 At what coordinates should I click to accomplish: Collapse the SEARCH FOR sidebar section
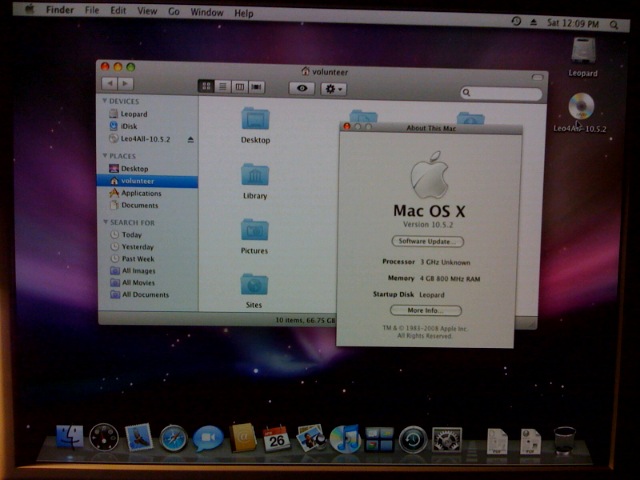point(104,222)
